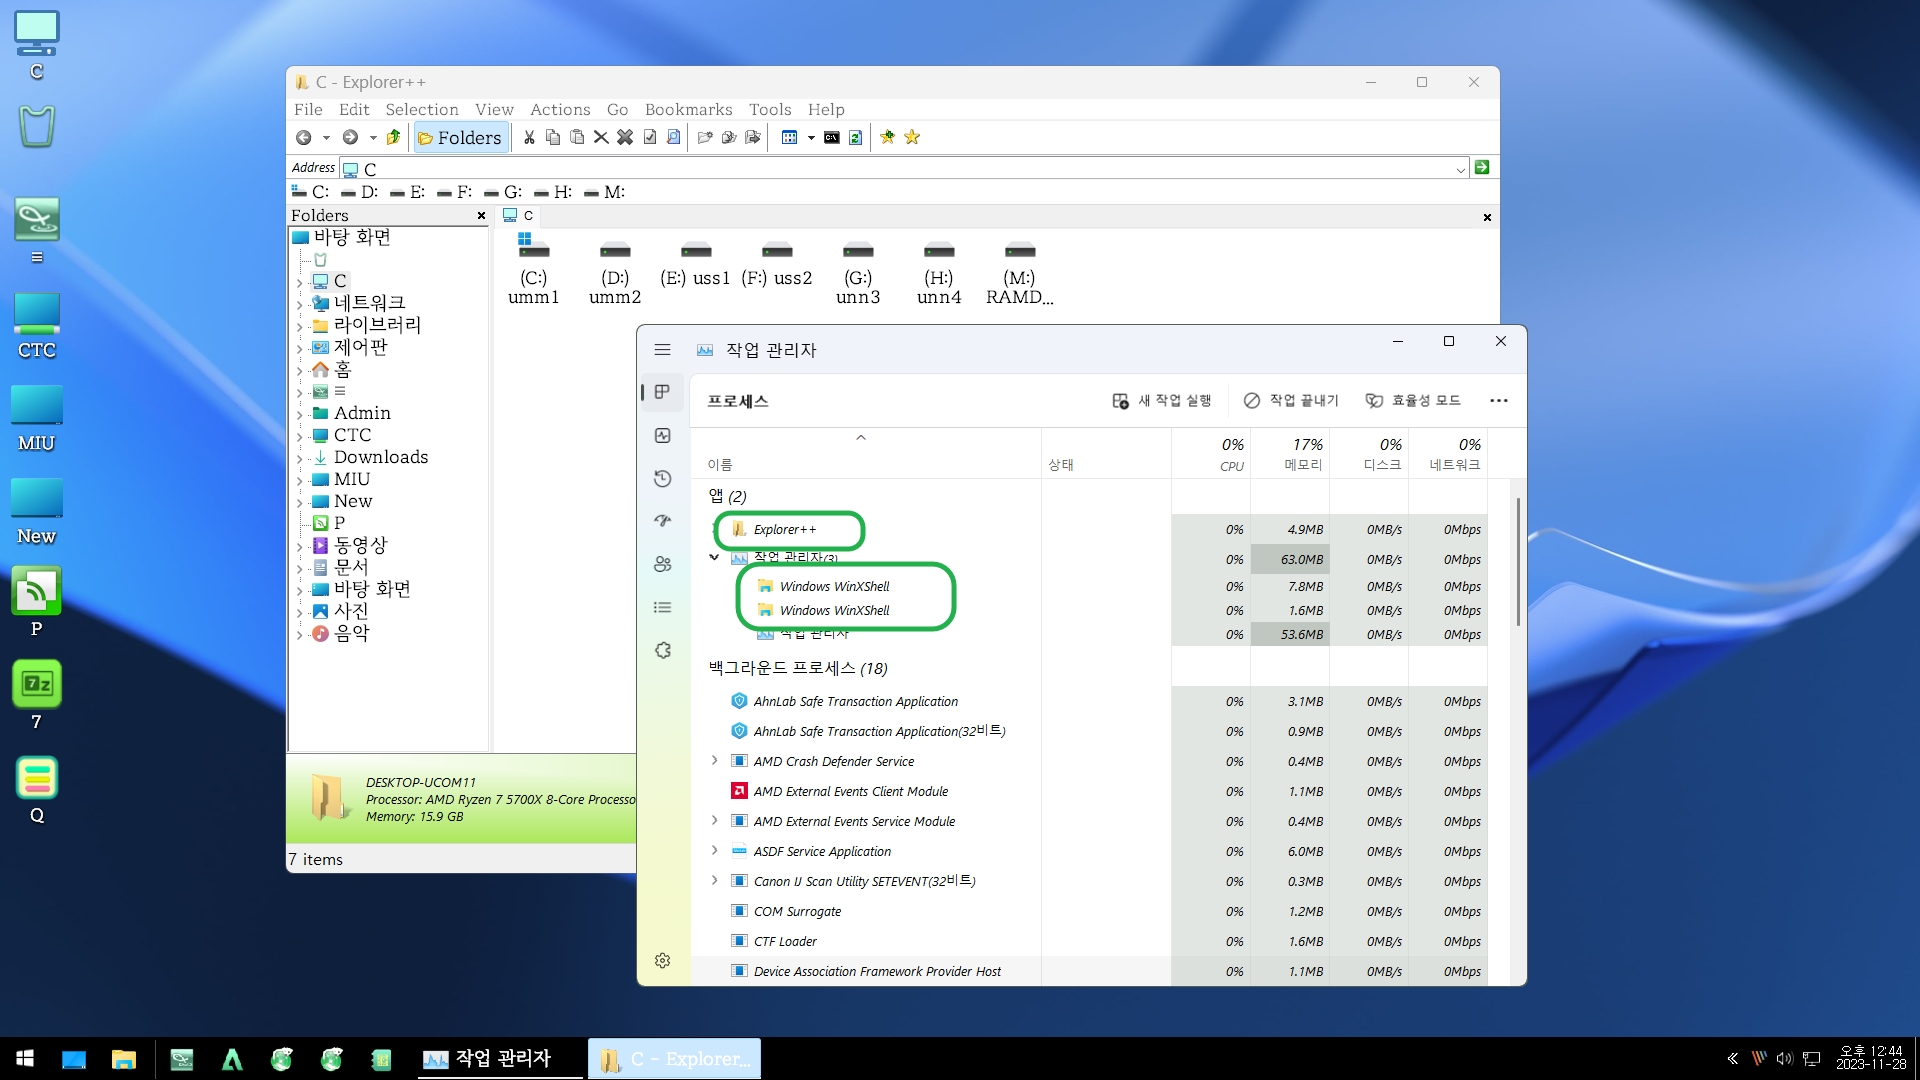Sort processes by 메모리 column header
This screenshot has height=1080, width=1920.
1290,454
